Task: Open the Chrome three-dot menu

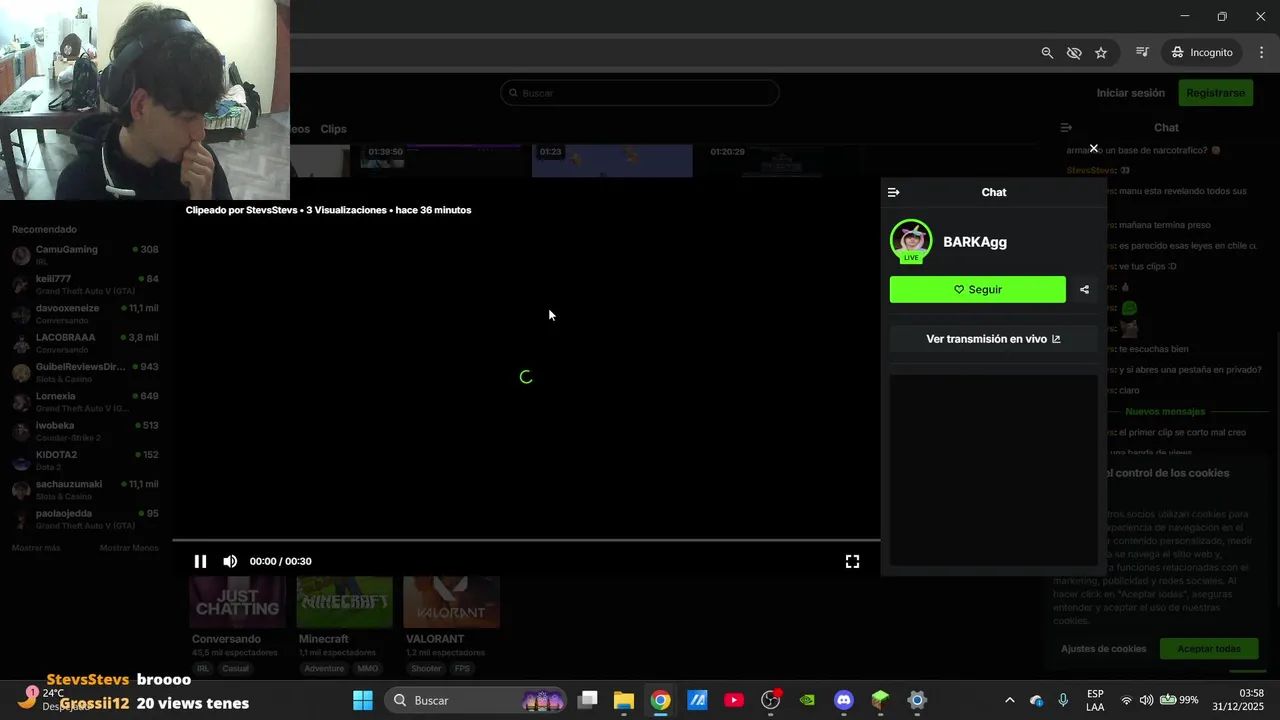Action: pyautogui.click(x=1261, y=52)
